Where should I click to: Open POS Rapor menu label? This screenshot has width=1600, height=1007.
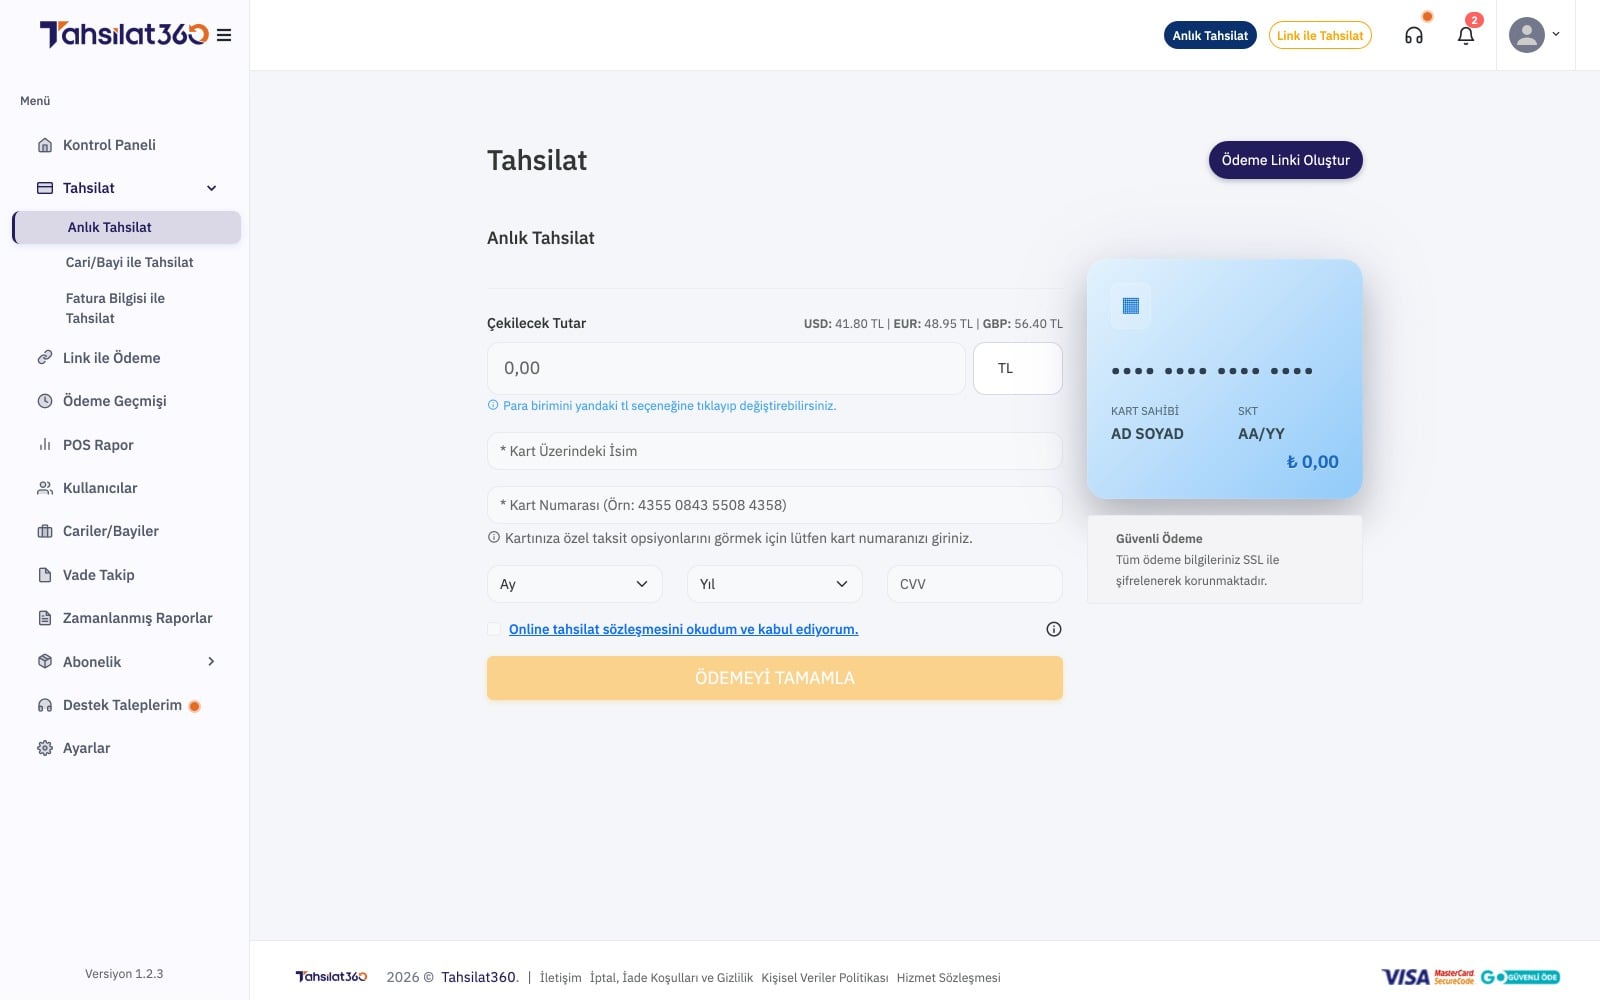click(x=98, y=445)
